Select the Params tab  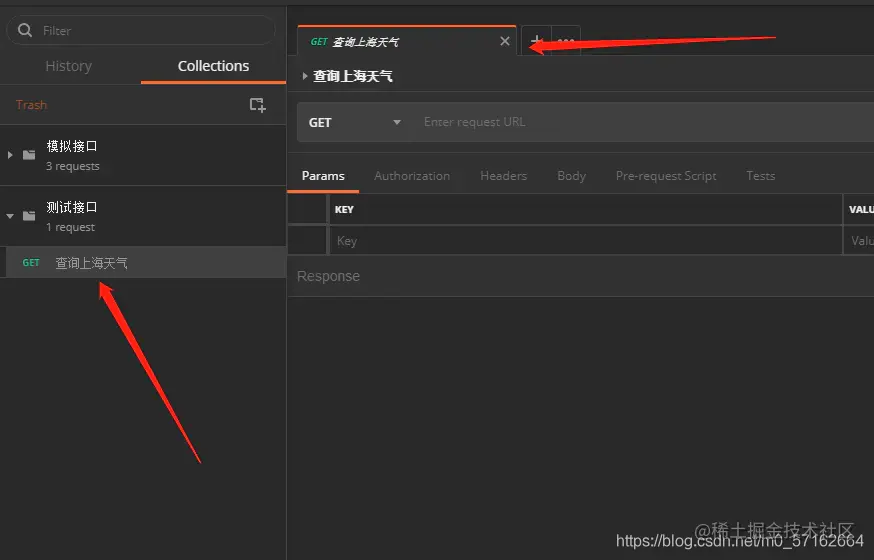[x=323, y=176]
